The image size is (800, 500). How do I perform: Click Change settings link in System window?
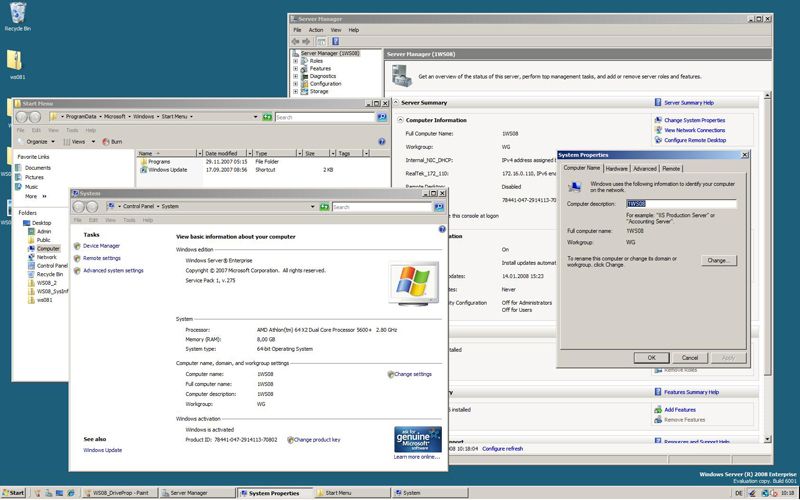(x=413, y=374)
